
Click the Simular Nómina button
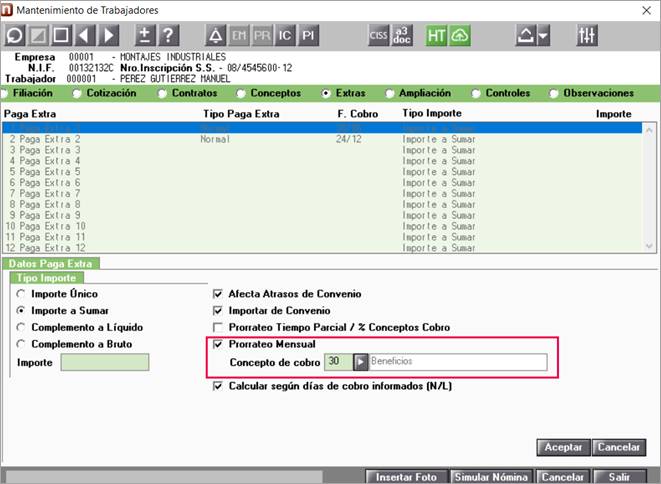(492, 477)
